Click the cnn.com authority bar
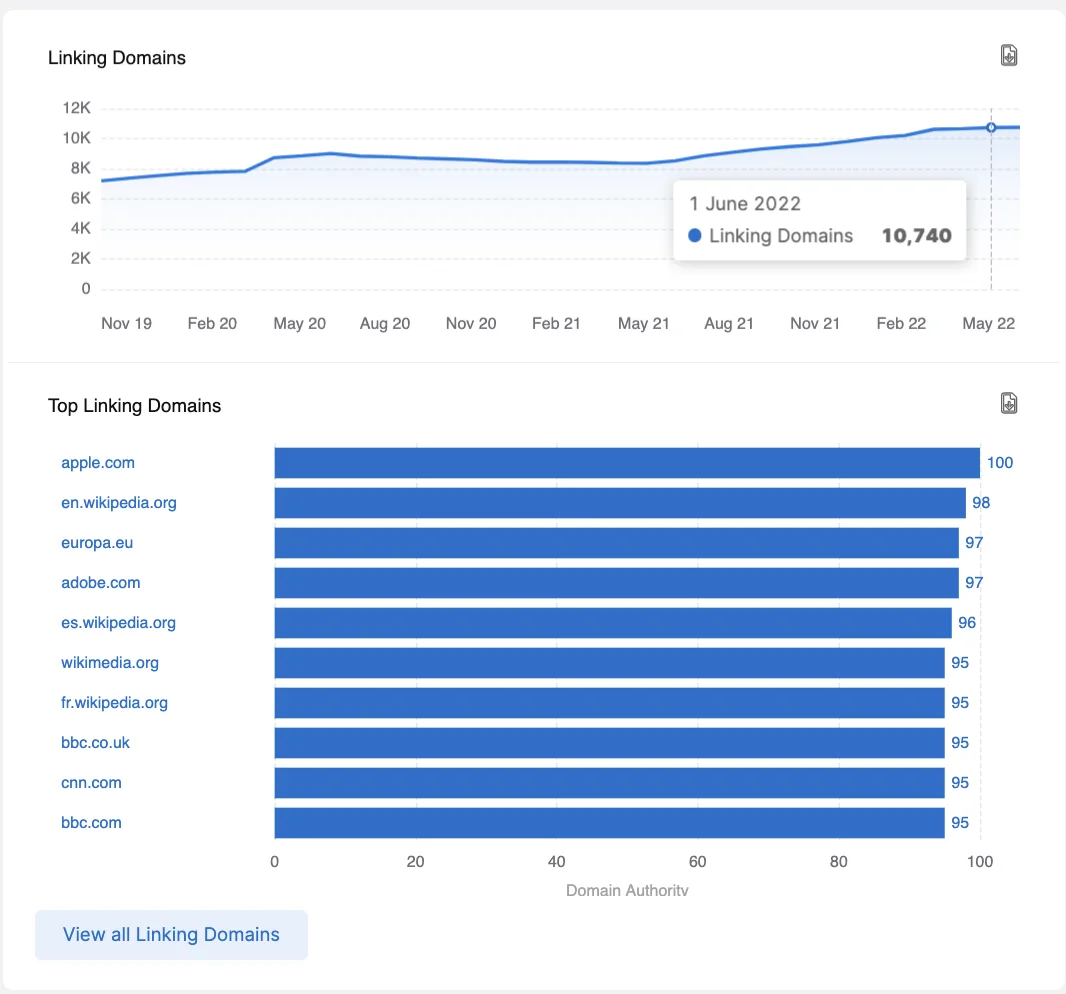The height and width of the screenshot is (994, 1066). [609, 783]
